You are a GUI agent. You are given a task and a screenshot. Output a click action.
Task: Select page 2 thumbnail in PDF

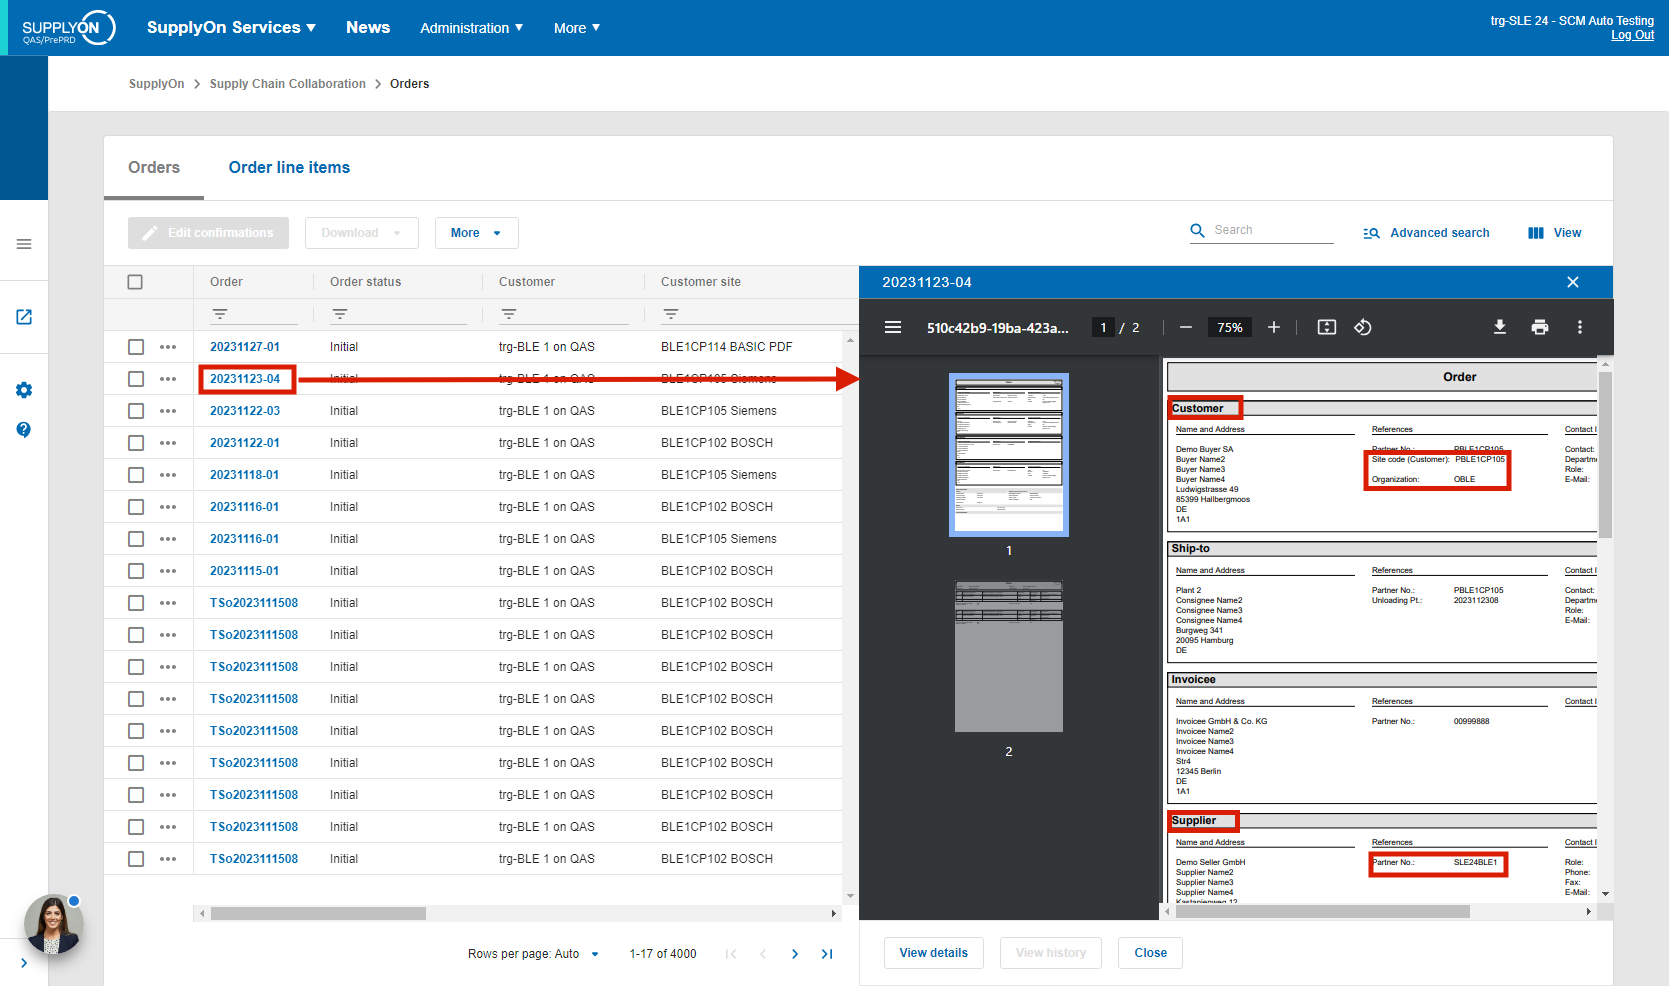pyautogui.click(x=1009, y=656)
